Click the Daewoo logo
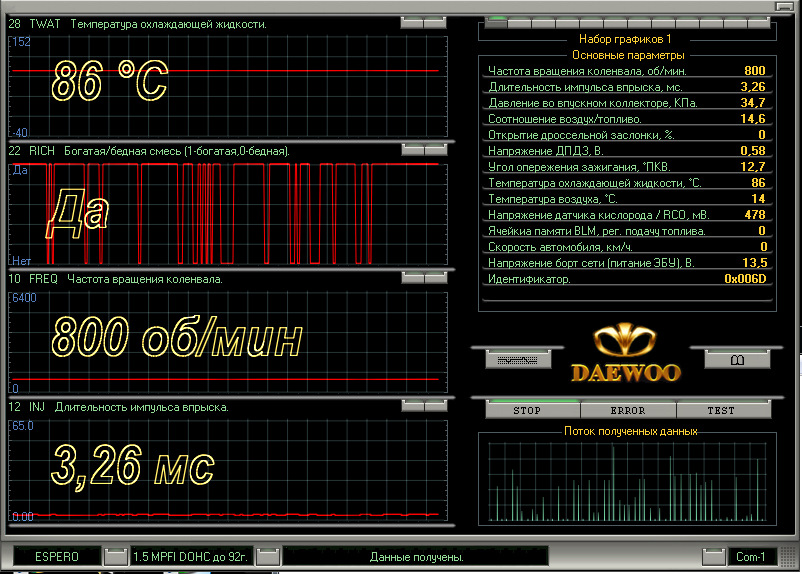 coord(626,352)
